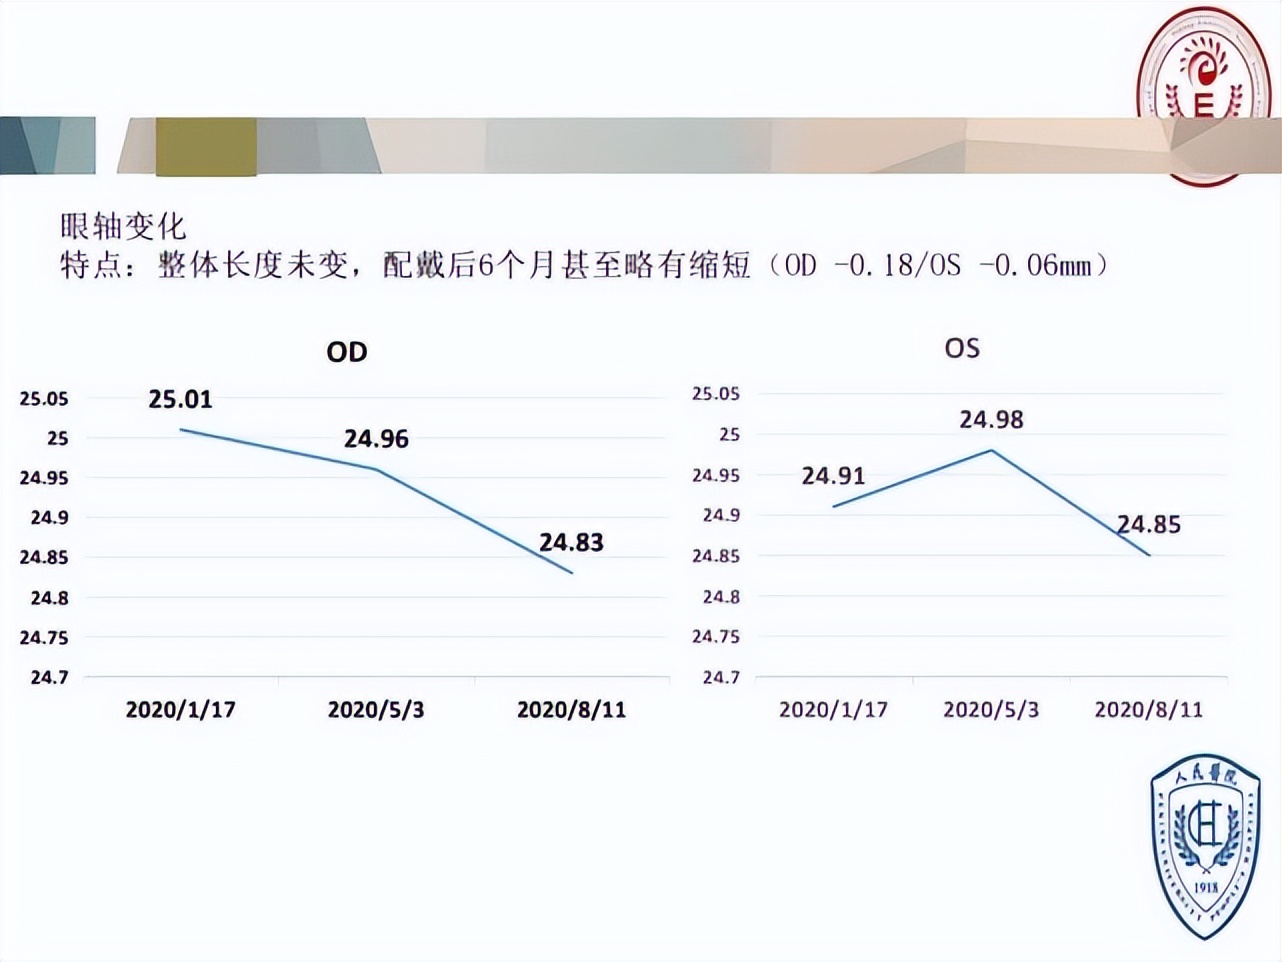The height and width of the screenshot is (962, 1282).
Task: Select 2020/5/3 on the OD chart axis
Action: [376, 709]
